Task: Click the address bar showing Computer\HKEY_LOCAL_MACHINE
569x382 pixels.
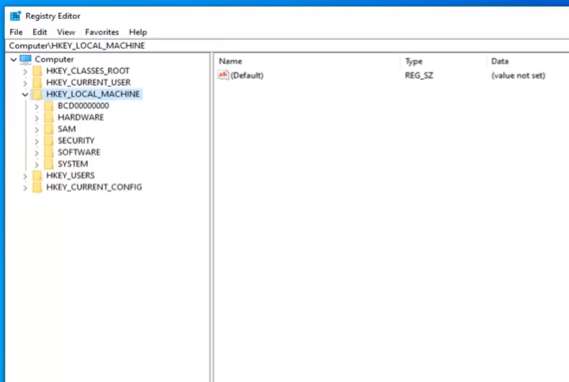Action: point(287,45)
